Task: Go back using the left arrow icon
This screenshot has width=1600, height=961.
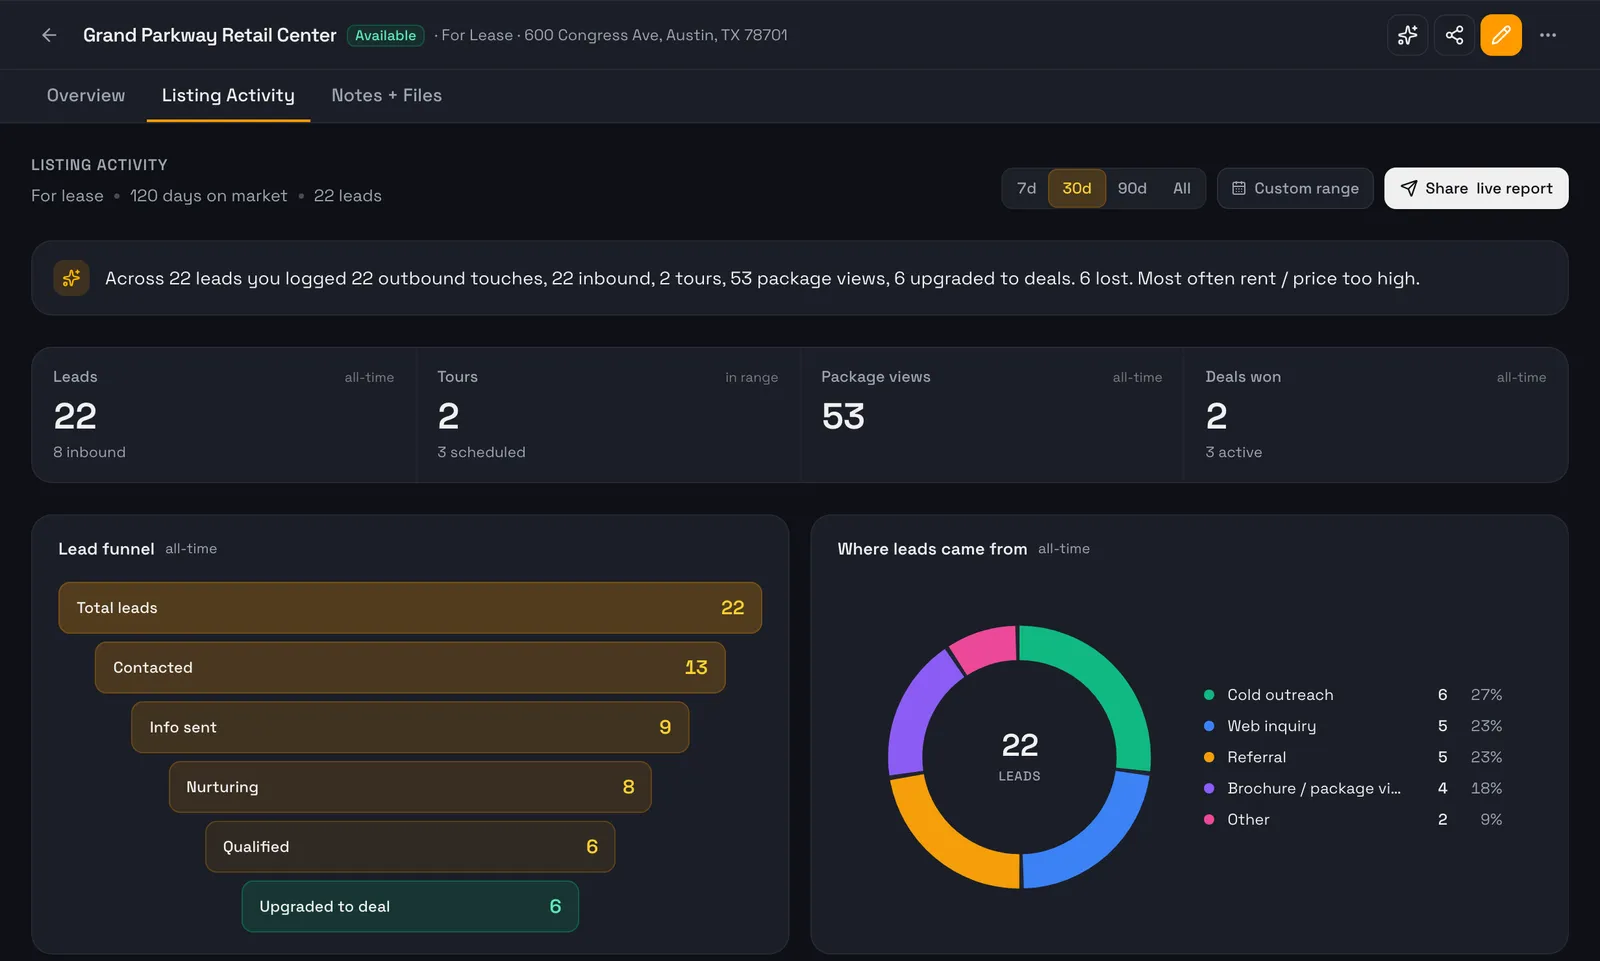Action: tap(49, 35)
